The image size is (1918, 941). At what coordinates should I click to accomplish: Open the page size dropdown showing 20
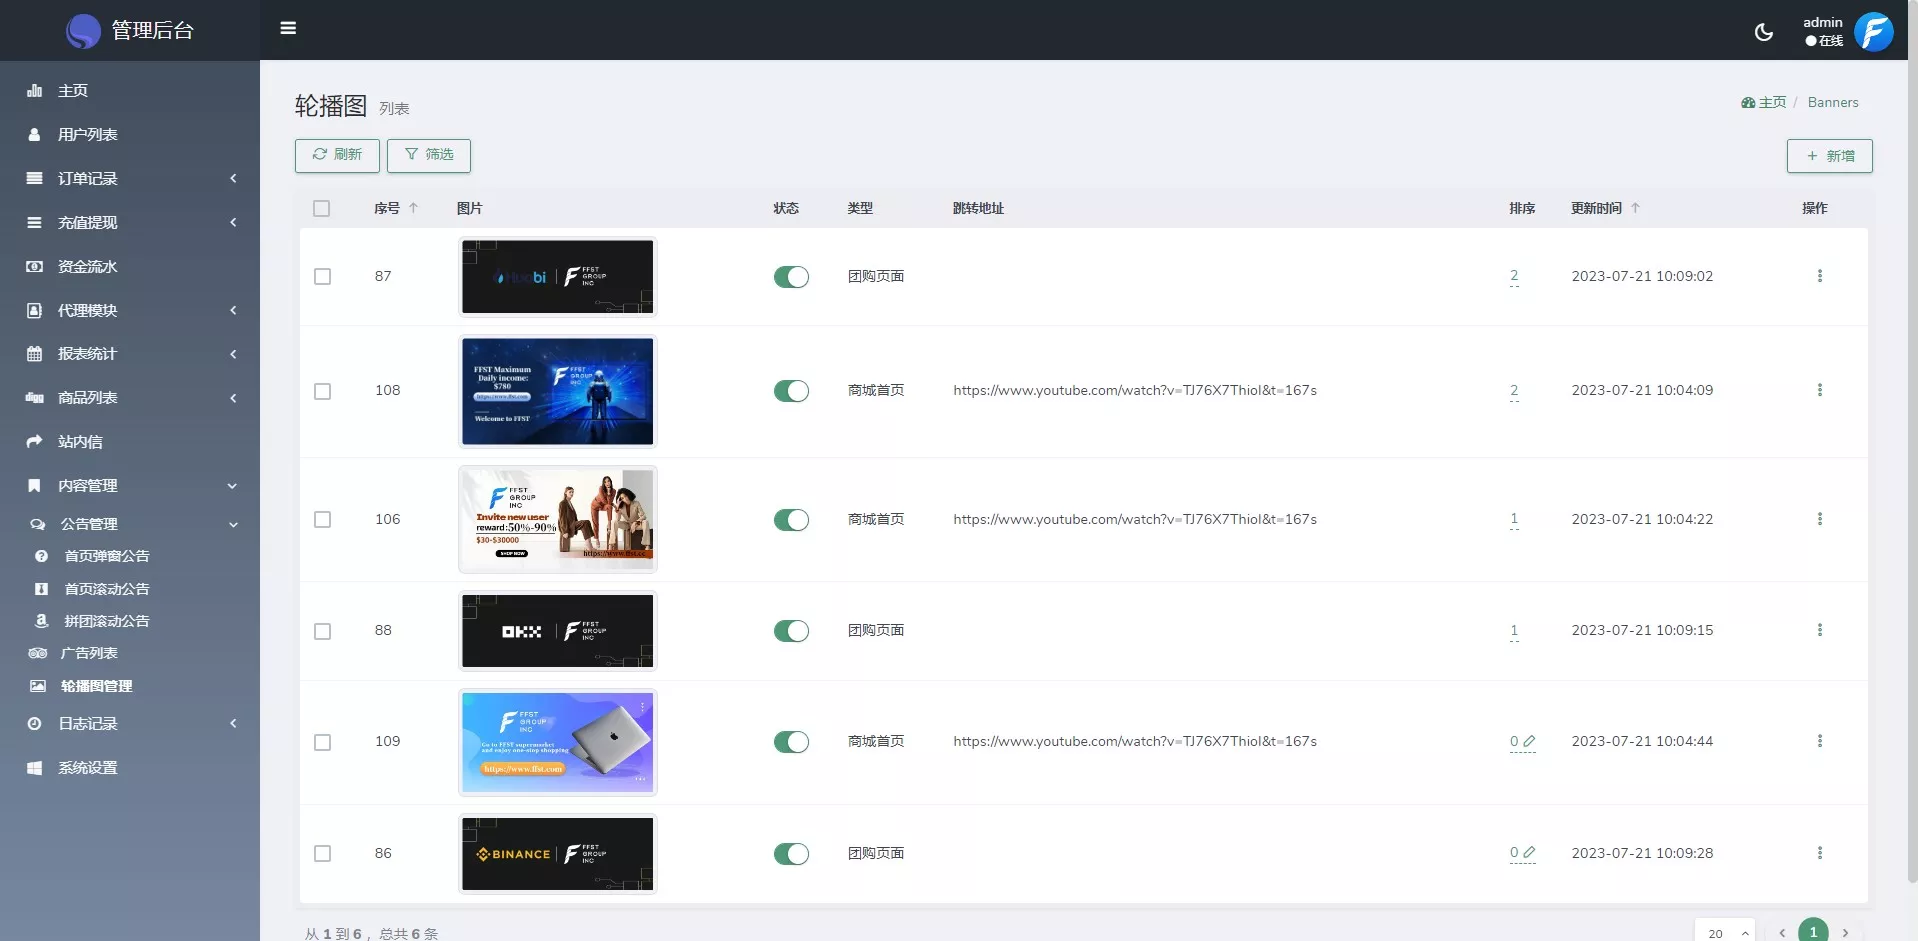[x=1724, y=932]
